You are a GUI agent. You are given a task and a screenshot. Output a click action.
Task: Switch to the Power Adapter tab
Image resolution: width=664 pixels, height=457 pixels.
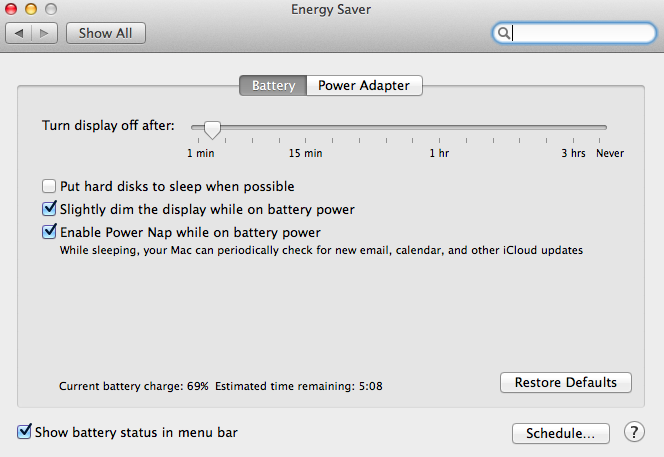[364, 86]
